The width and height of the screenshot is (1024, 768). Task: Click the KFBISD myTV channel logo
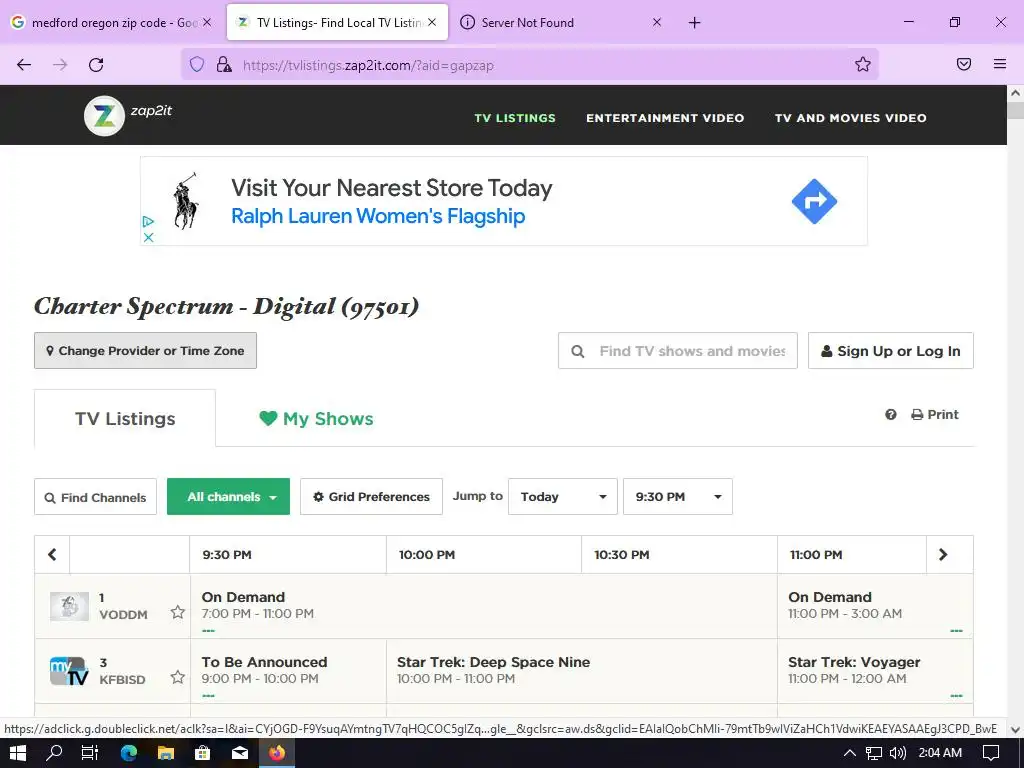click(69, 671)
